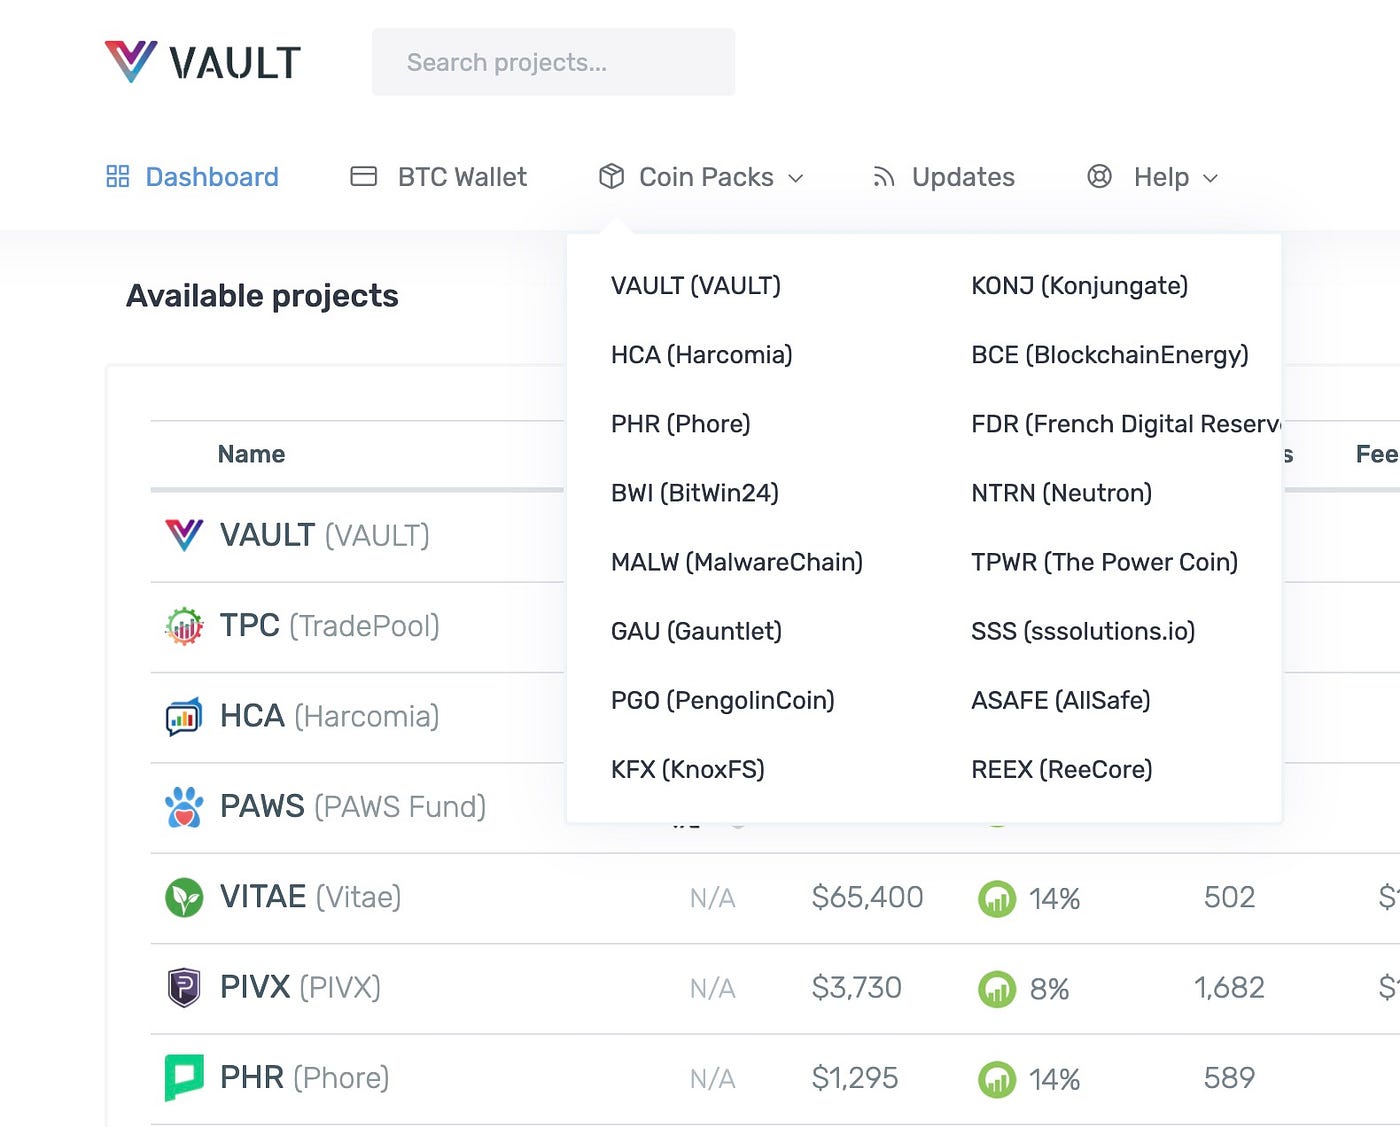Open TPC (TradePool) project
The width and height of the screenshot is (1400, 1127).
pos(330,626)
